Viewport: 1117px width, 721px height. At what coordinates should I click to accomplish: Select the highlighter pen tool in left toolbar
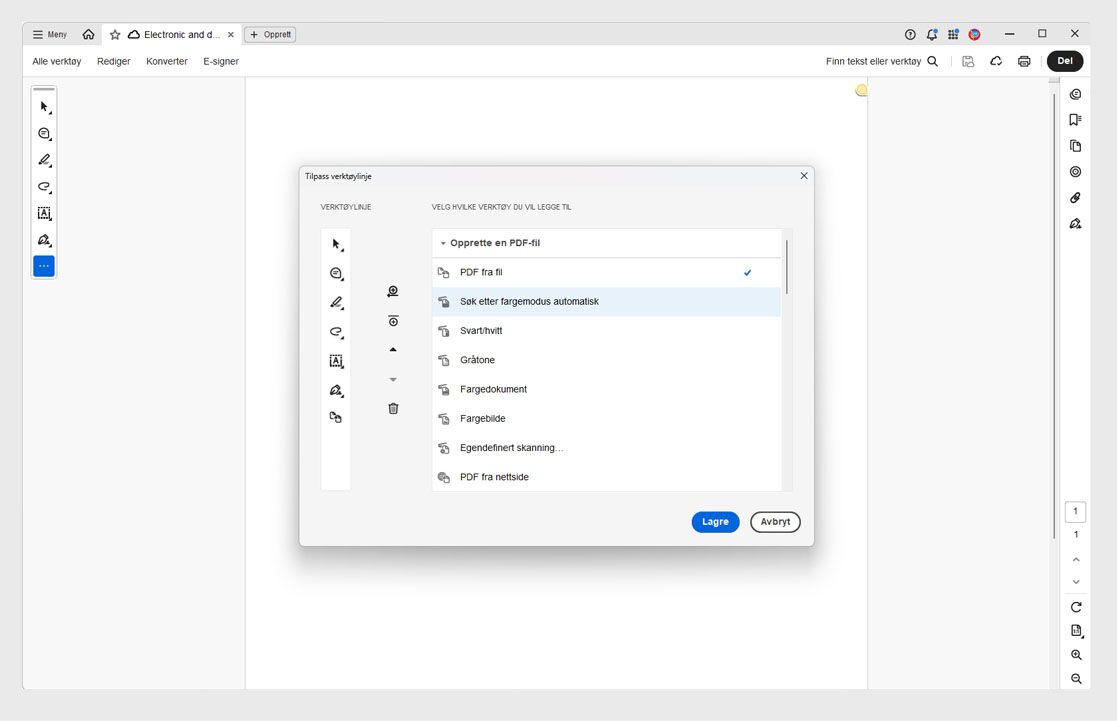pos(44,160)
